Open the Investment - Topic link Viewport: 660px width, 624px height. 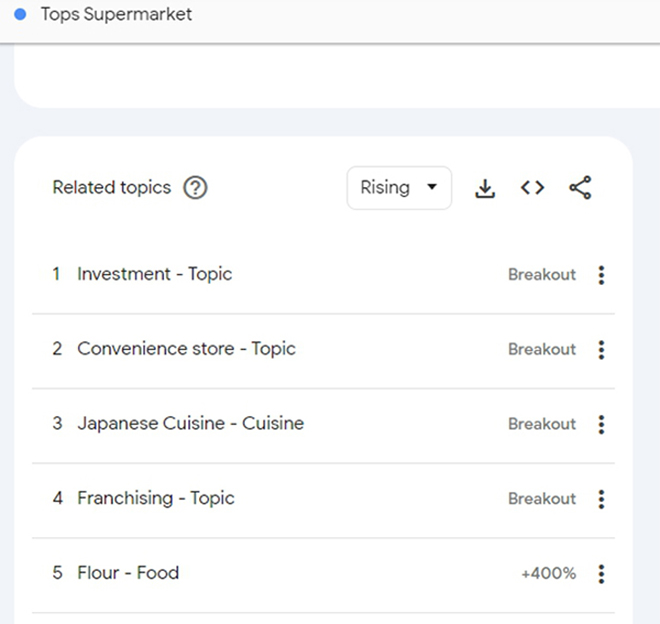[x=154, y=274]
